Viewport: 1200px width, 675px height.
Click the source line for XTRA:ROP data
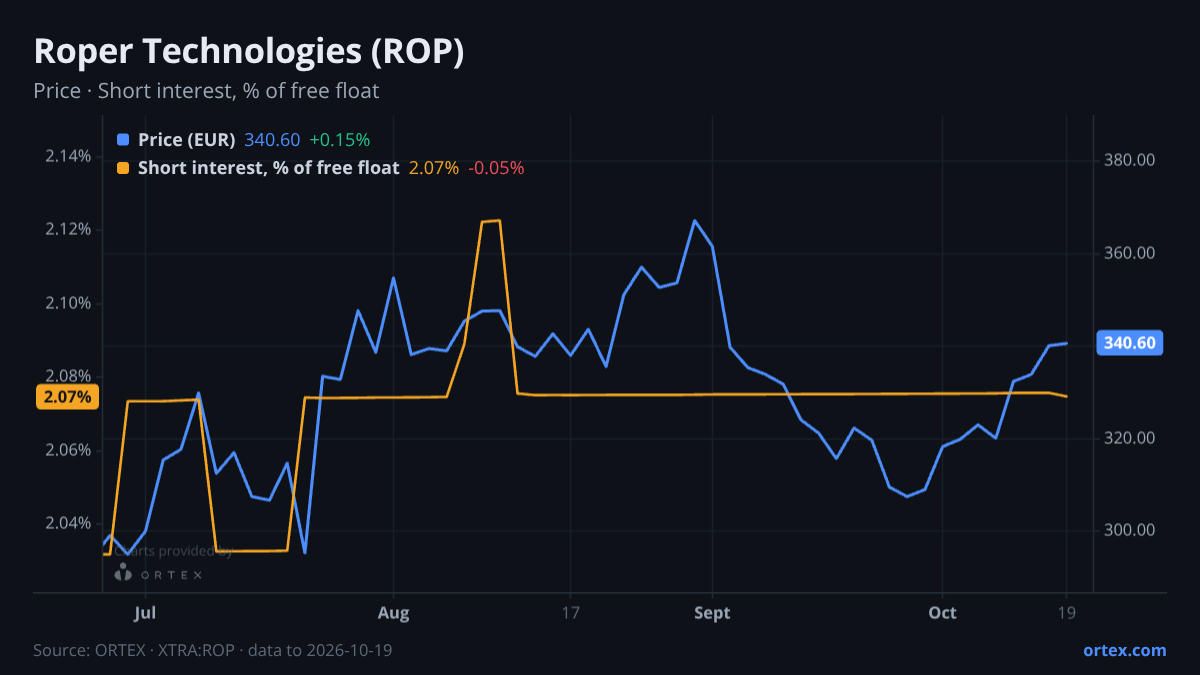coord(212,650)
